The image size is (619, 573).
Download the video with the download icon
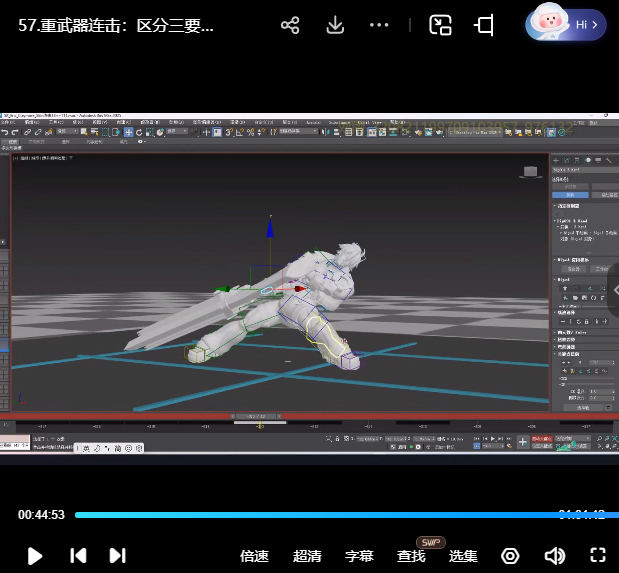[336, 25]
